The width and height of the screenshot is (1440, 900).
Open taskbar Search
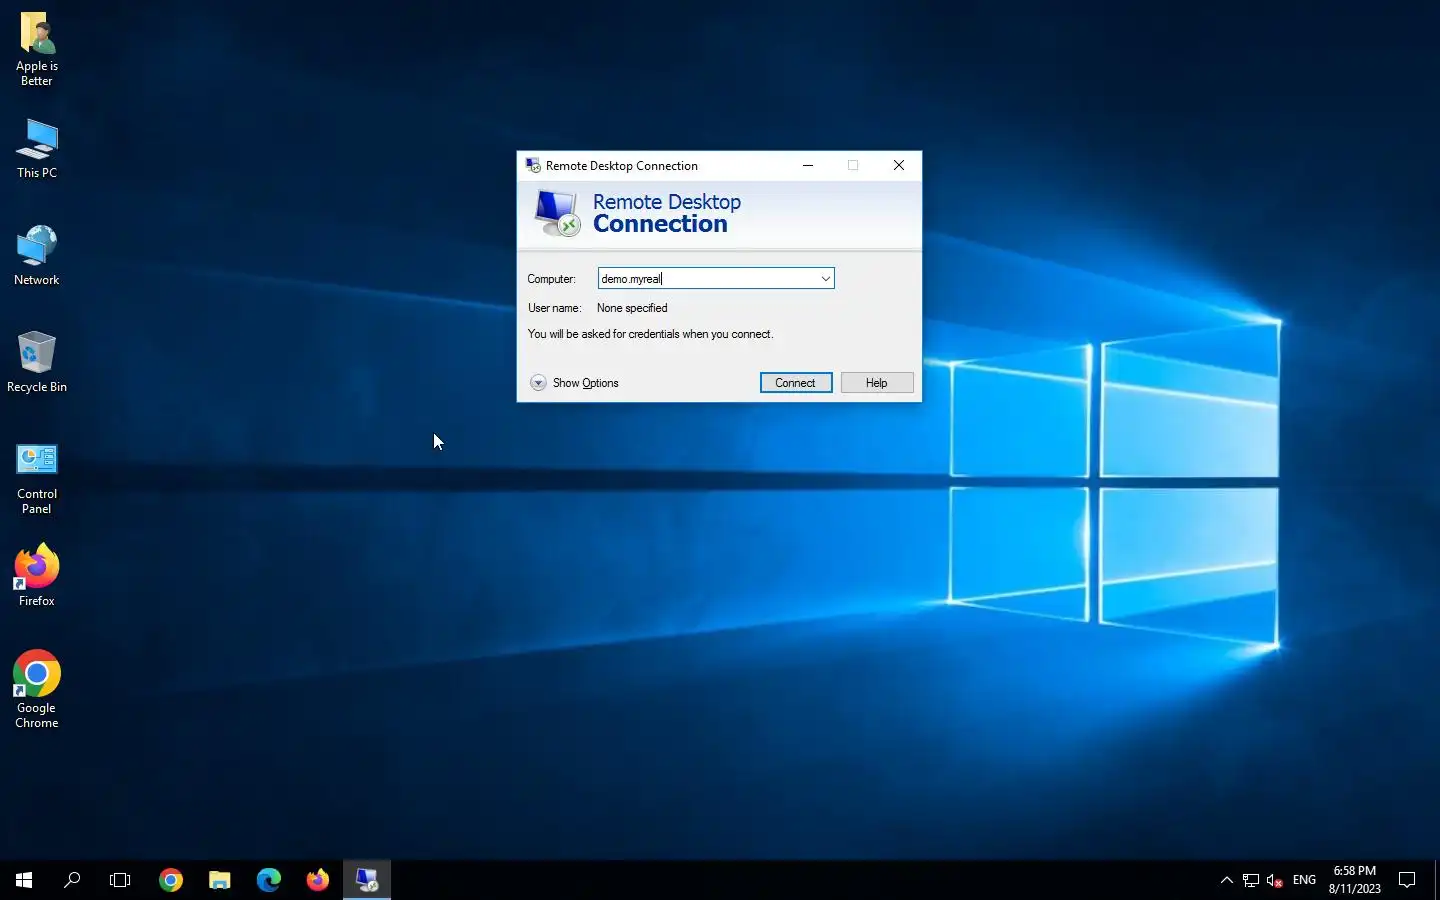tap(72, 880)
